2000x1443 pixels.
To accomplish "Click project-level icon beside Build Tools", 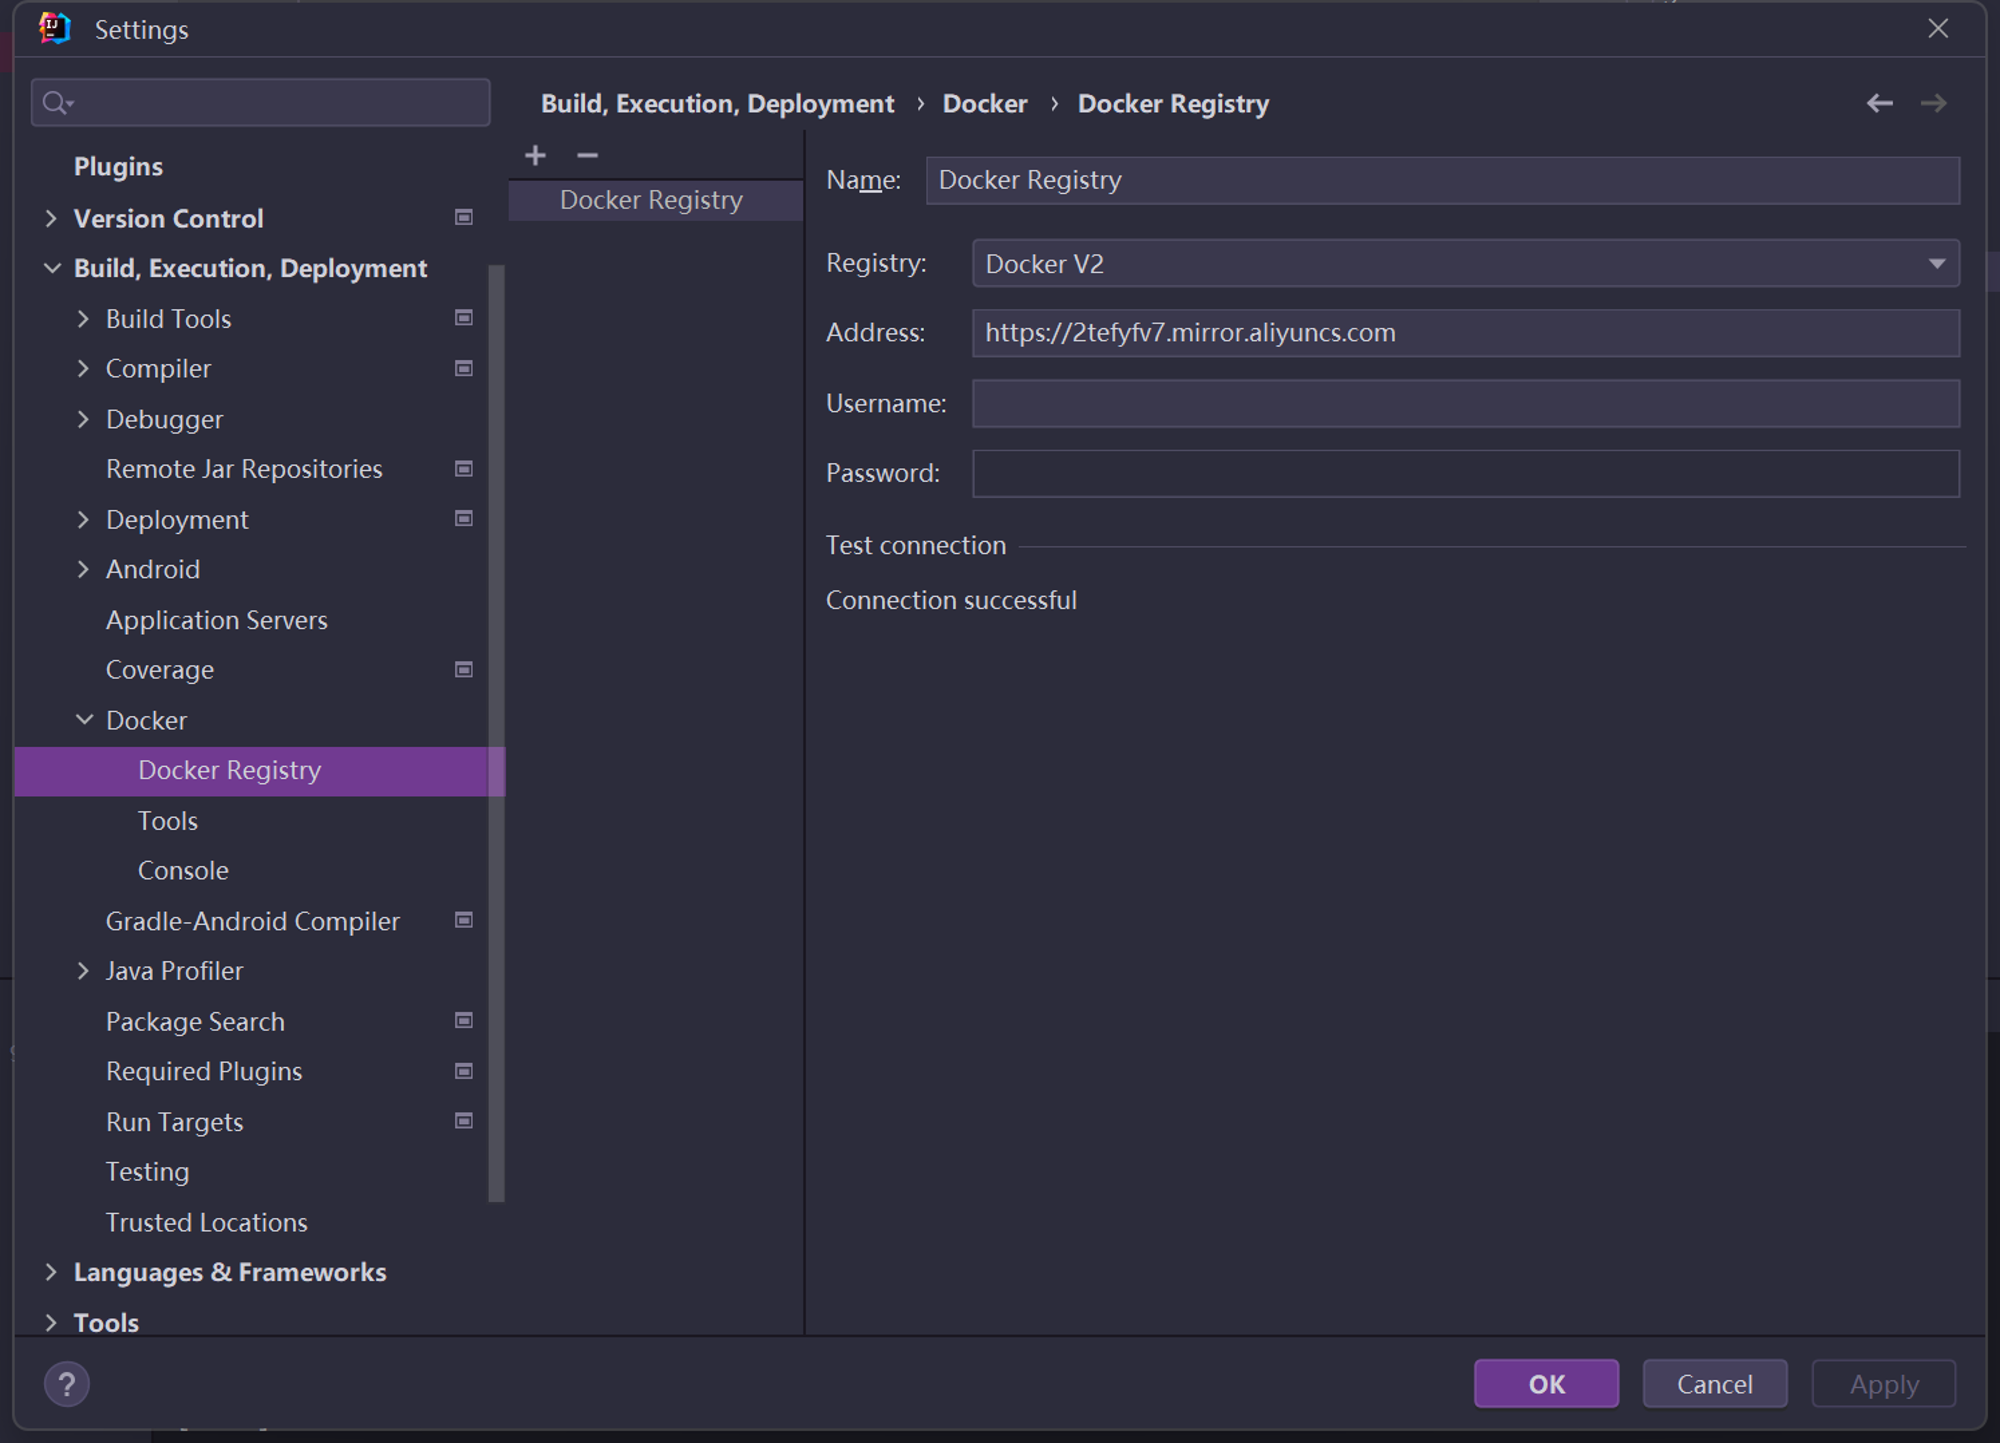I will (x=463, y=317).
